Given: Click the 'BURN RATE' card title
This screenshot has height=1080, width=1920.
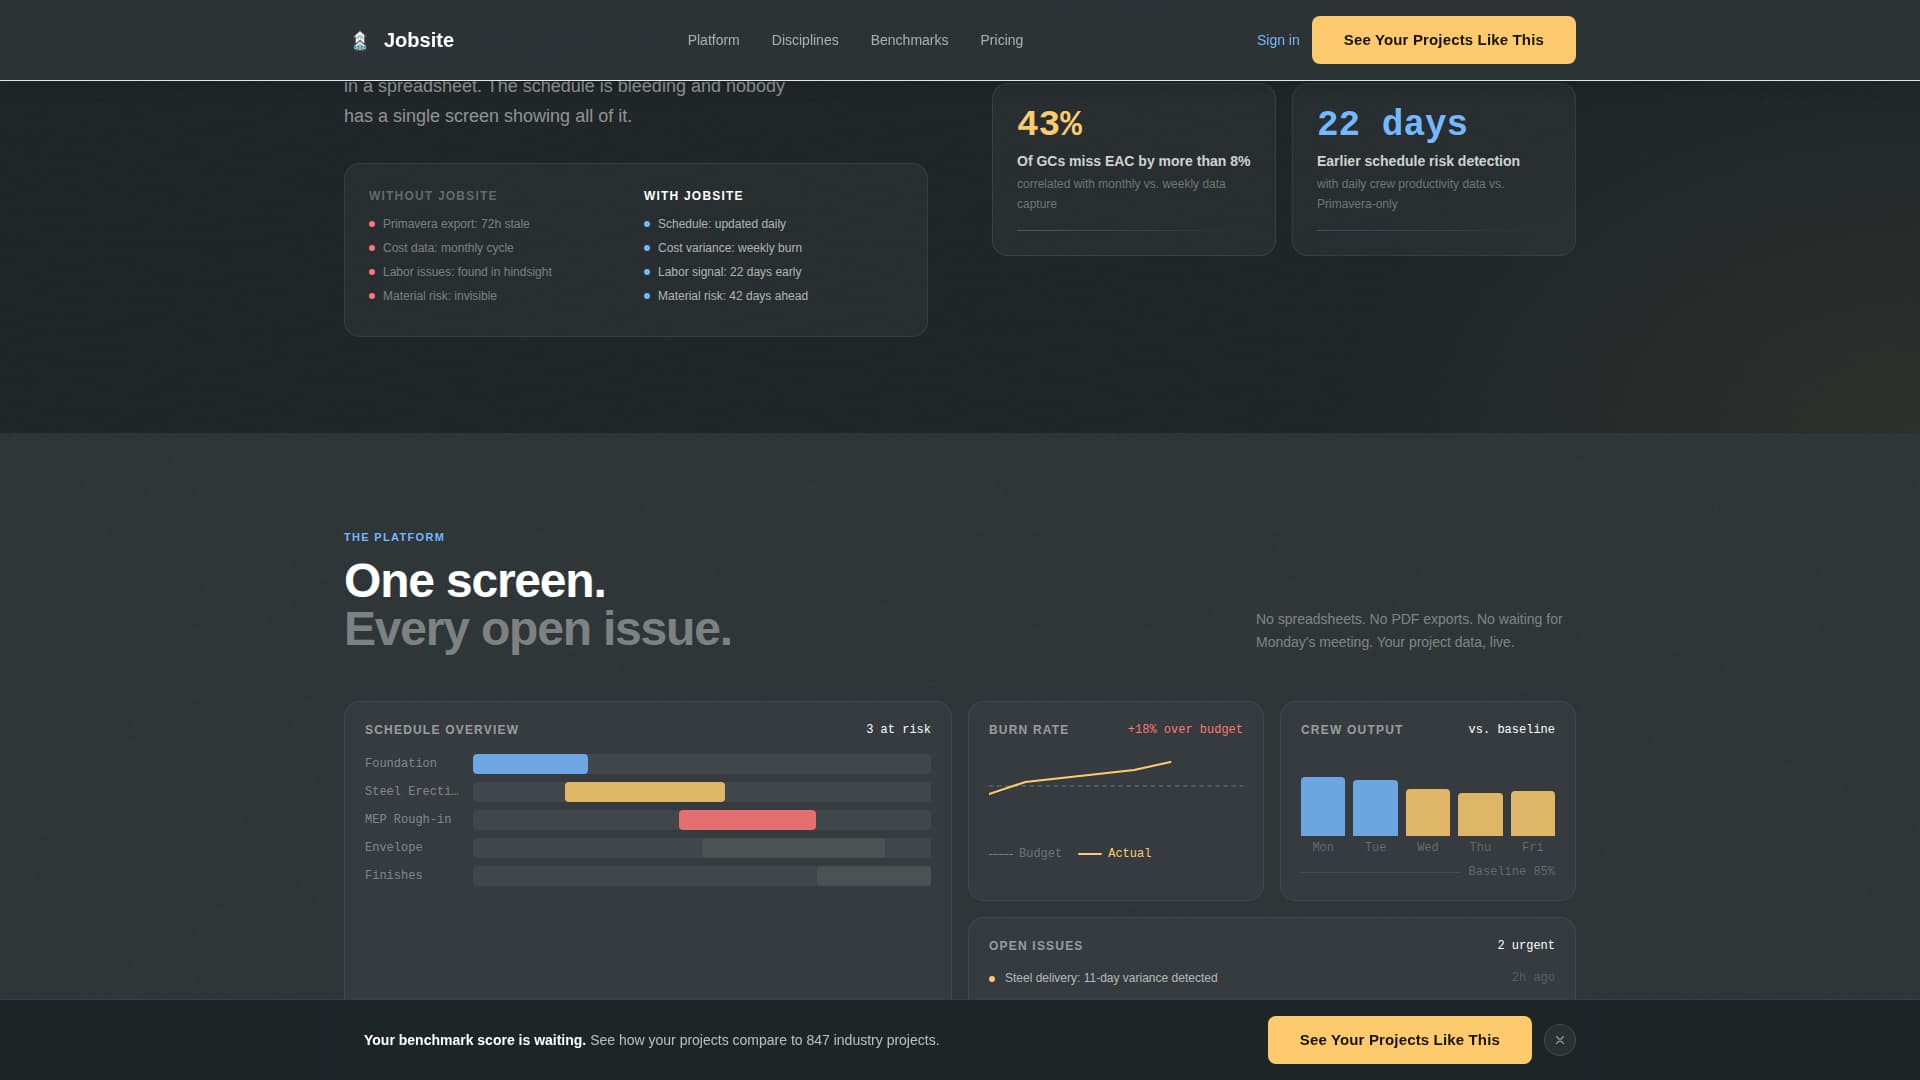Looking at the screenshot, I should [1029, 730].
